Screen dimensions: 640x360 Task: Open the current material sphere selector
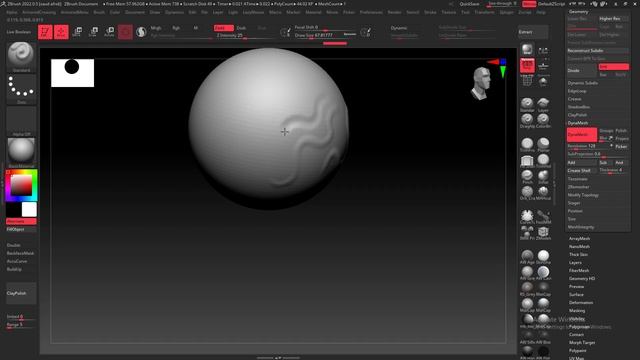coord(21,152)
